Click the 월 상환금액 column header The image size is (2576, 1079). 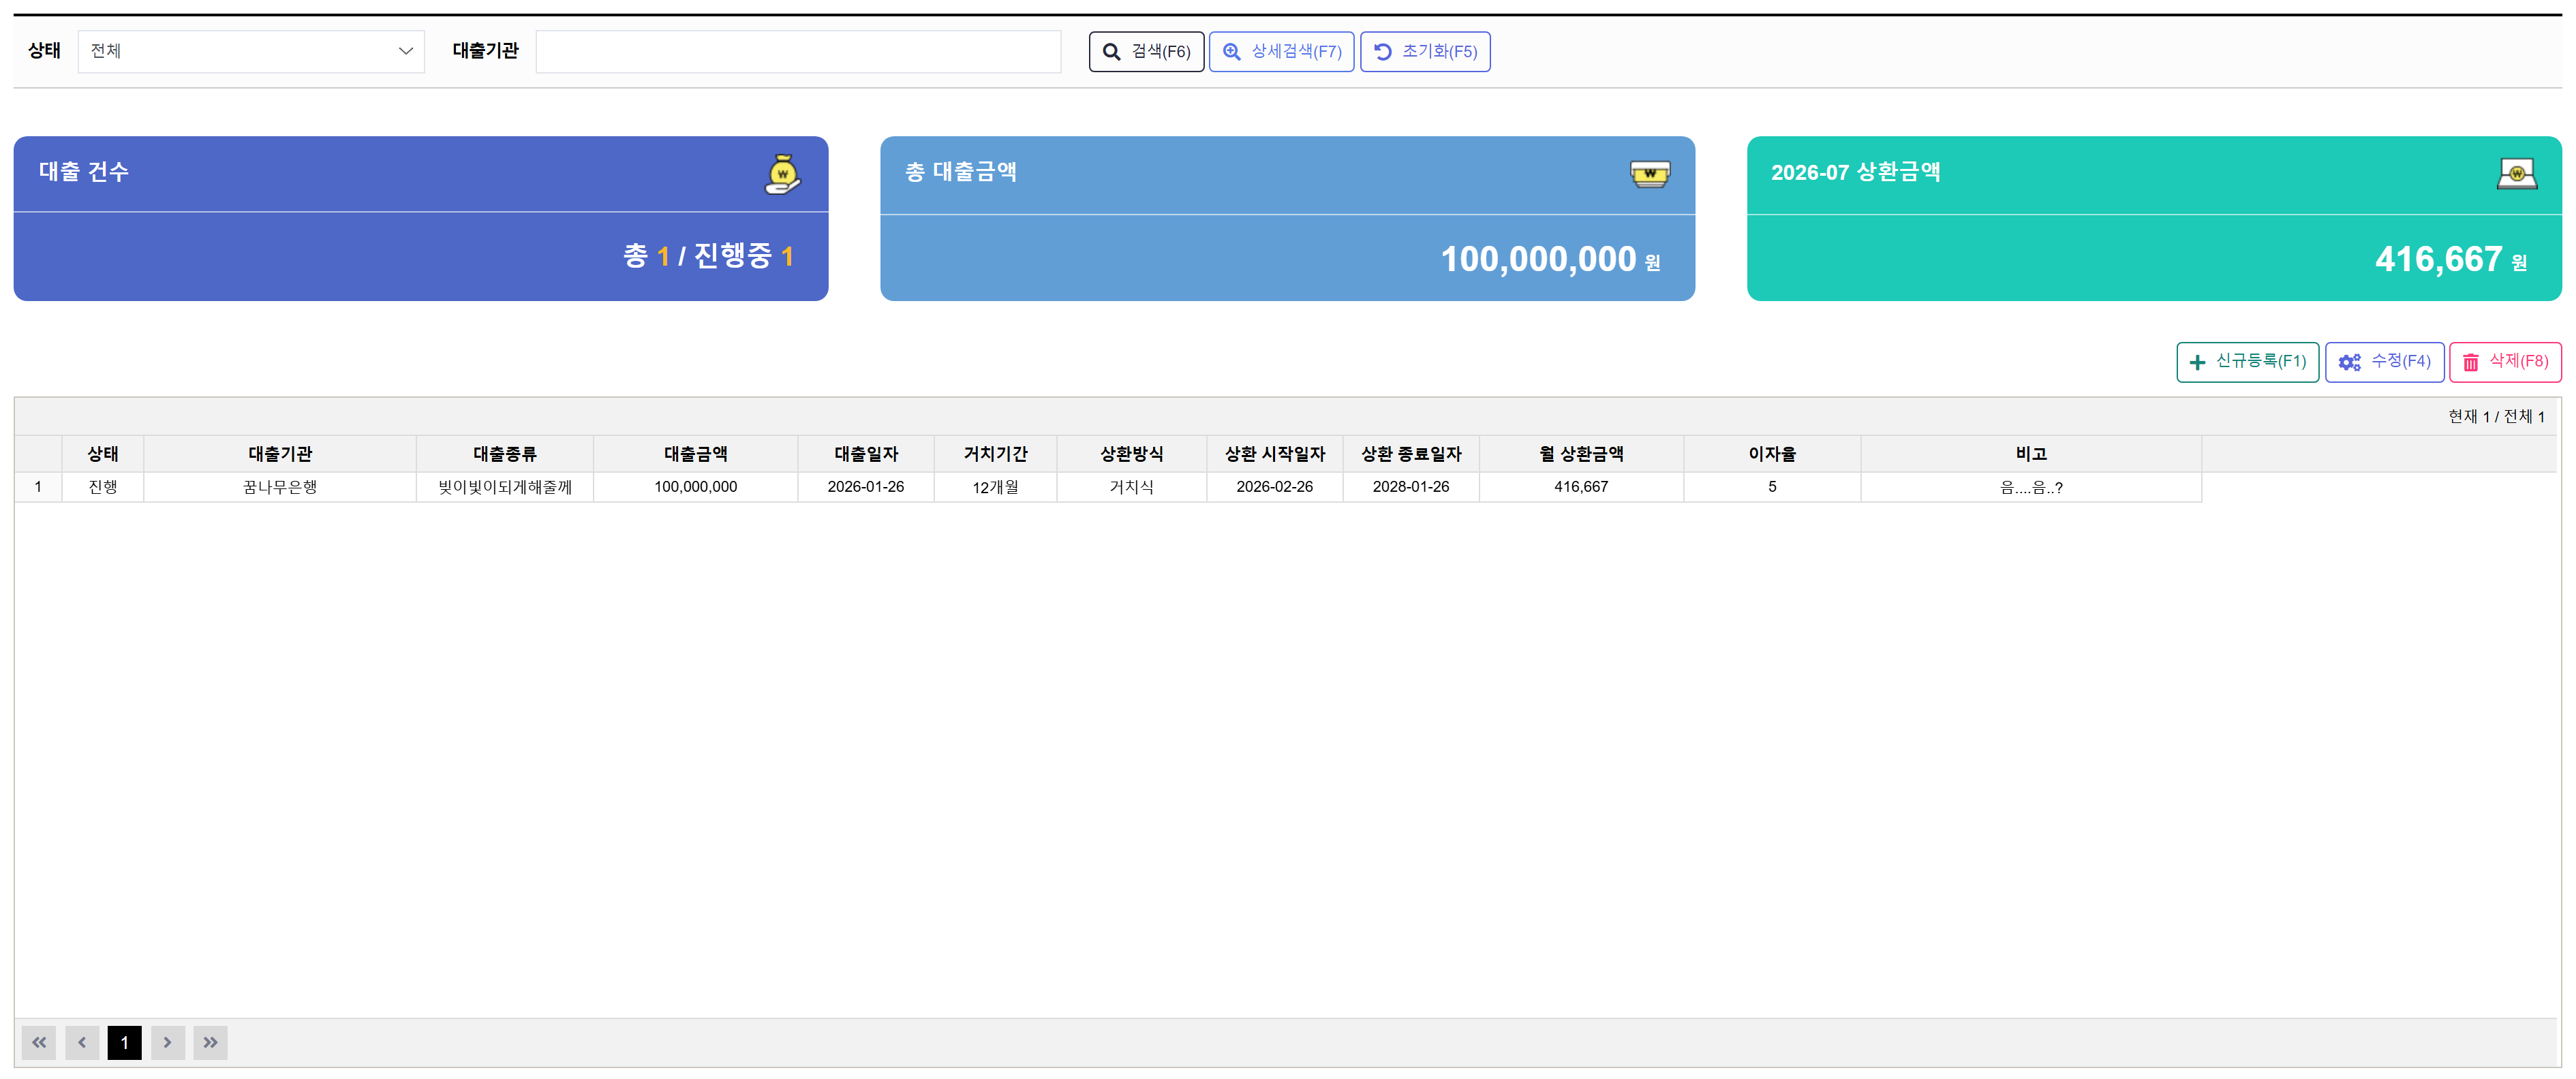pyautogui.click(x=1581, y=454)
